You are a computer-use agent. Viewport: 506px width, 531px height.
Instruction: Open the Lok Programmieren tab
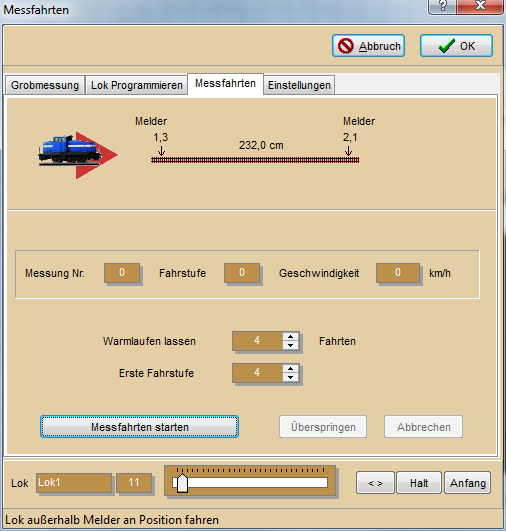coord(136,85)
